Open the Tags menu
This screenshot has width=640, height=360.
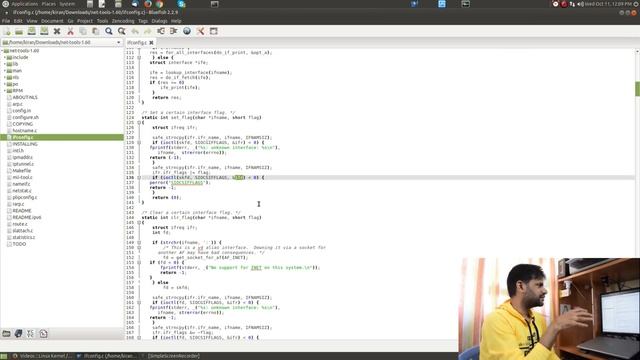143,21
